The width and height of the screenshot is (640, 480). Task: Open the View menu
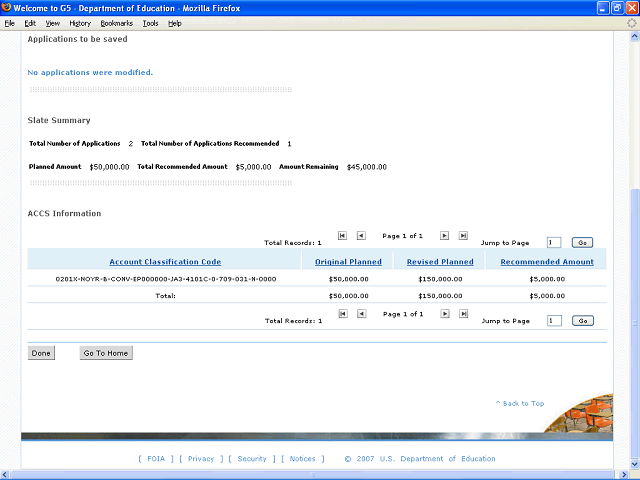click(53, 23)
